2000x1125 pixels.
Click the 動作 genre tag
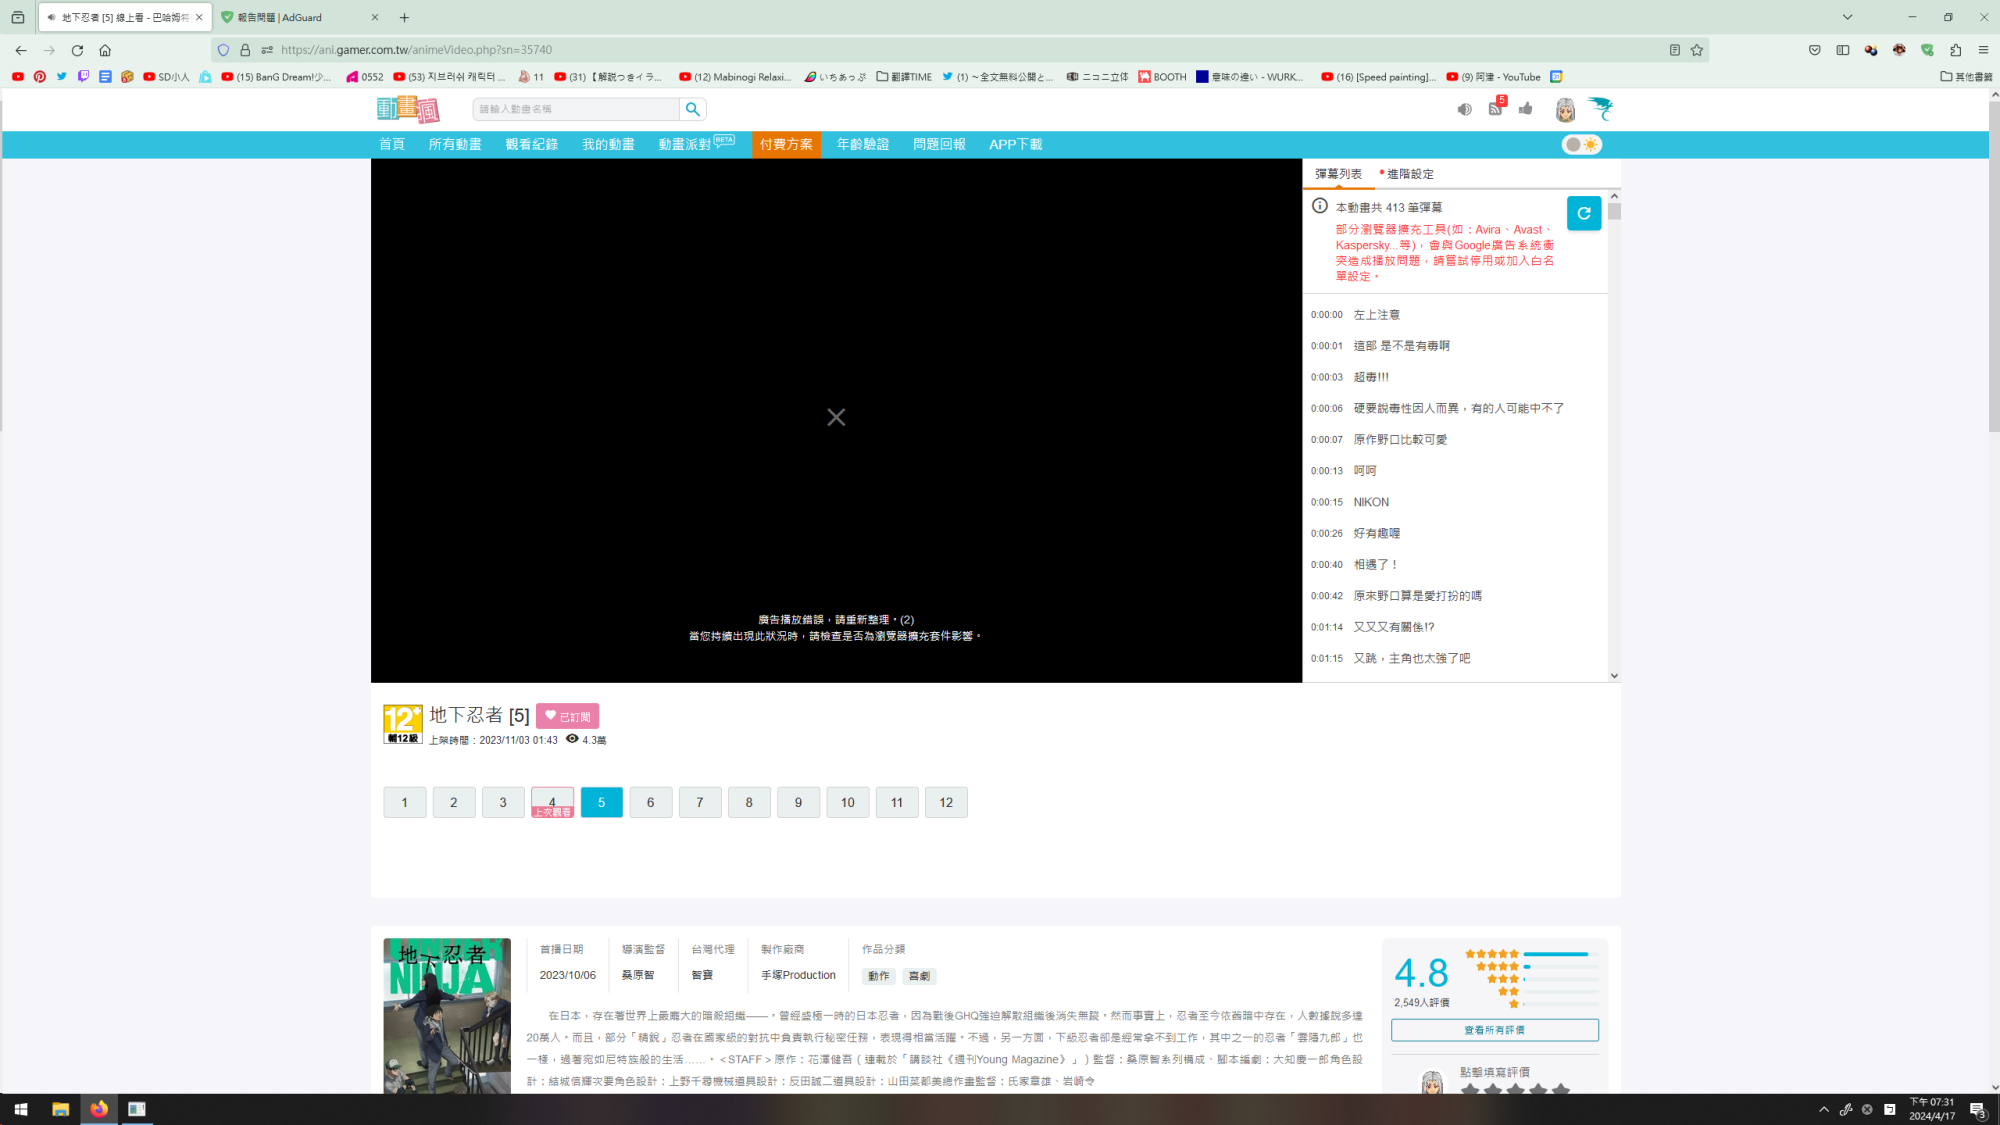(x=879, y=976)
